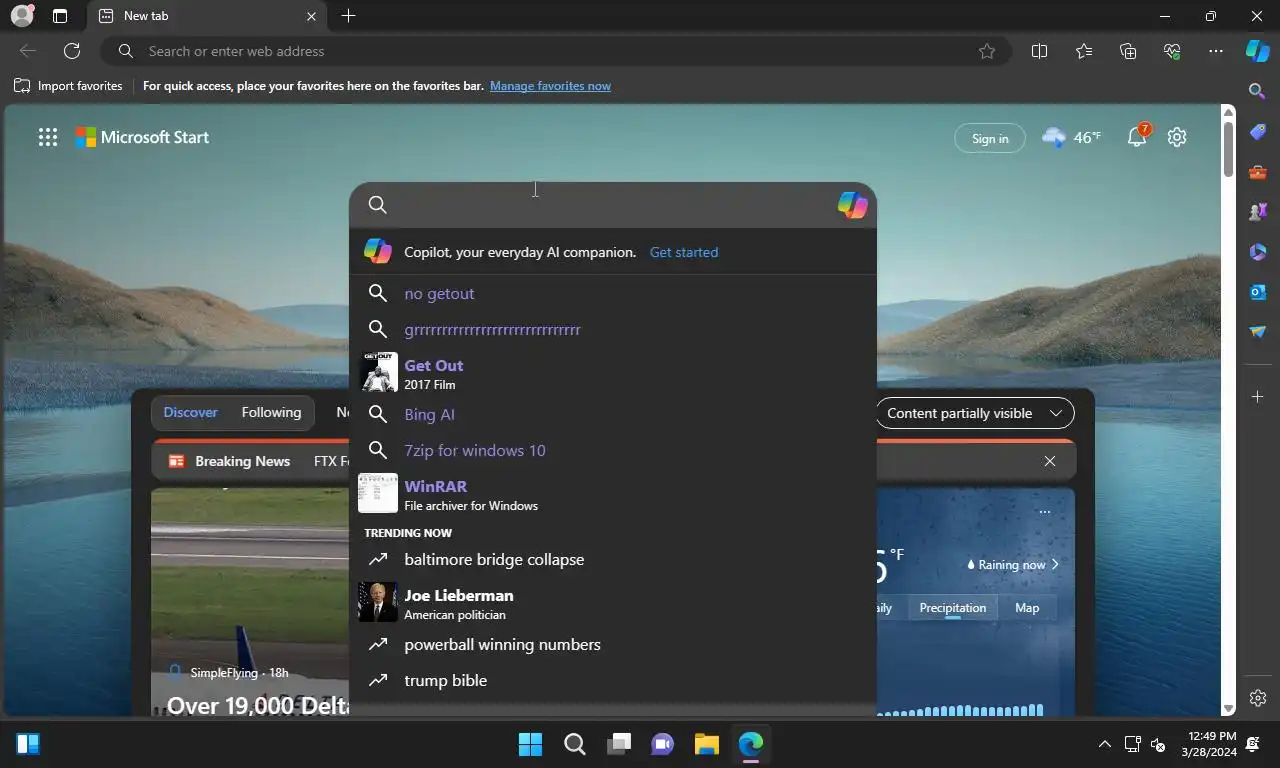
Task: Open the taskbar clock and date
Action: (x=1209, y=744)
